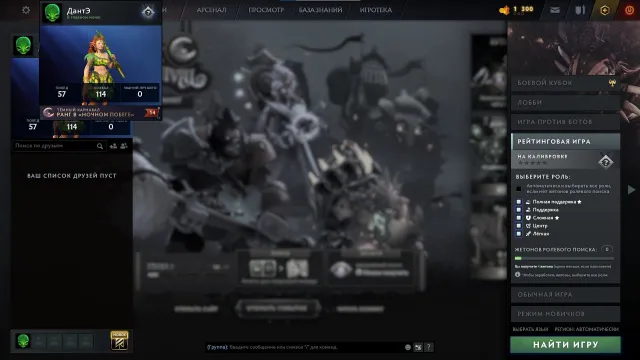Check the Центр role checkbox
This screenshot has height=360, width=640.
click(x=518, y=226)
